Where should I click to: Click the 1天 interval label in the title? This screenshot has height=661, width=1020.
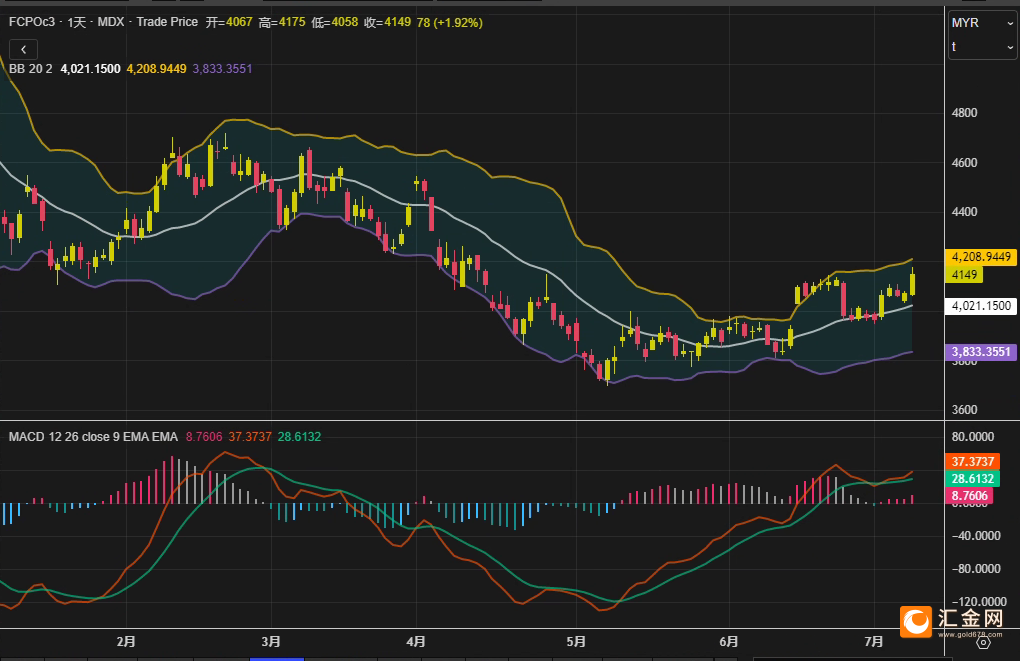[77, 22]
